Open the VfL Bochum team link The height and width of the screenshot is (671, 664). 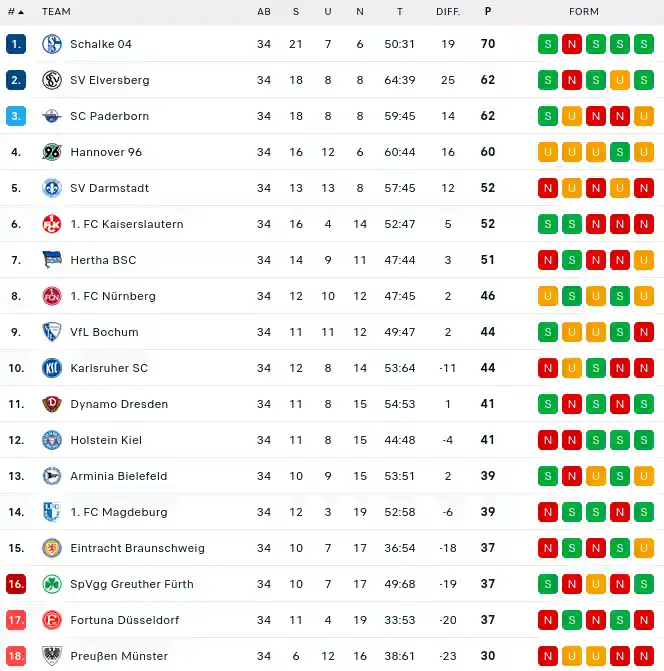(x=104, y=332)
